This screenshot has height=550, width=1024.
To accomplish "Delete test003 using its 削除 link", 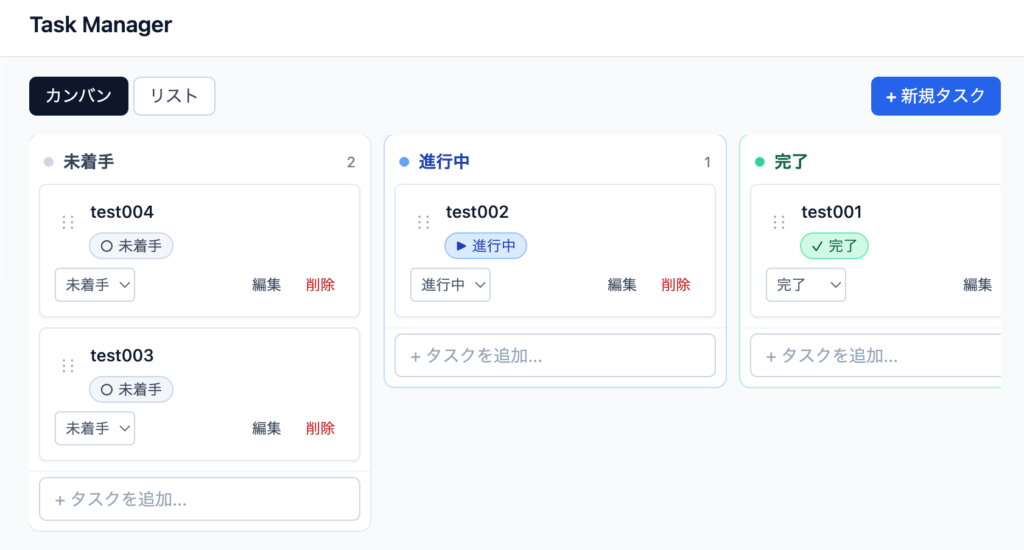I will tap(320, 429).
